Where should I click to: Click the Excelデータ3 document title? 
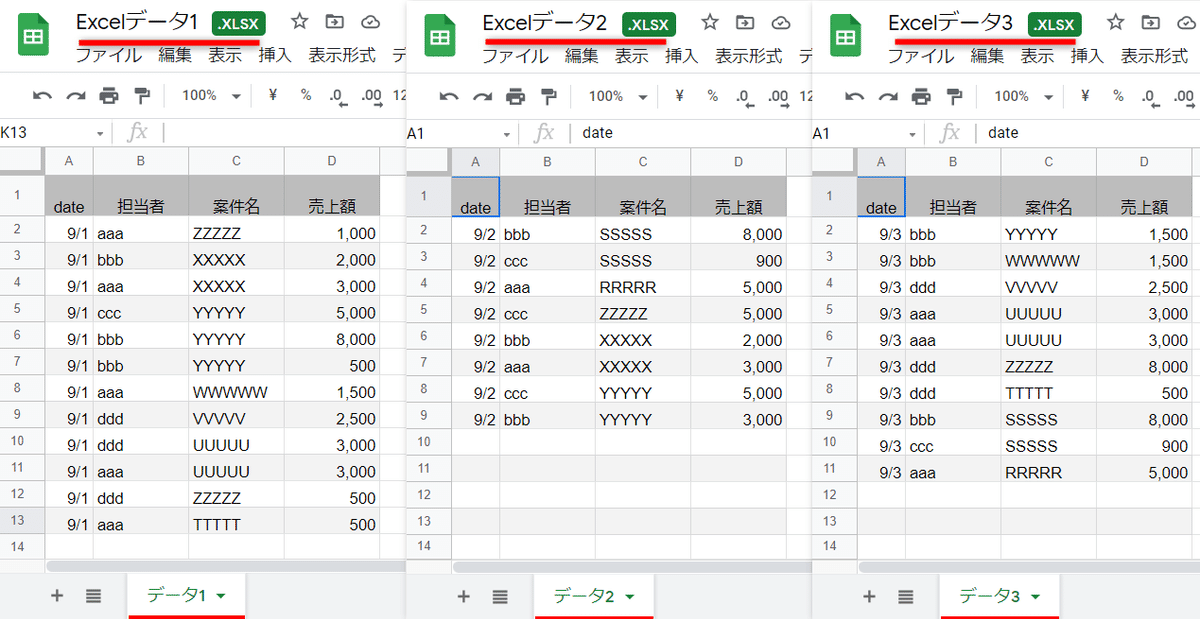951,22
